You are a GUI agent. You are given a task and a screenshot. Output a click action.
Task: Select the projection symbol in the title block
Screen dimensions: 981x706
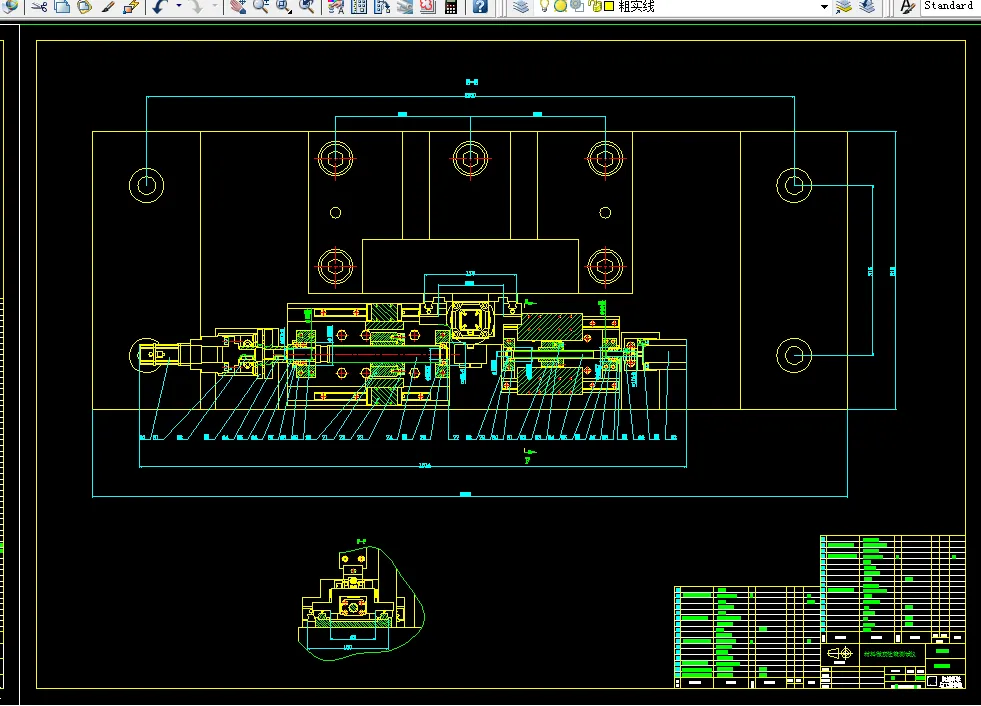coord(840,653)
